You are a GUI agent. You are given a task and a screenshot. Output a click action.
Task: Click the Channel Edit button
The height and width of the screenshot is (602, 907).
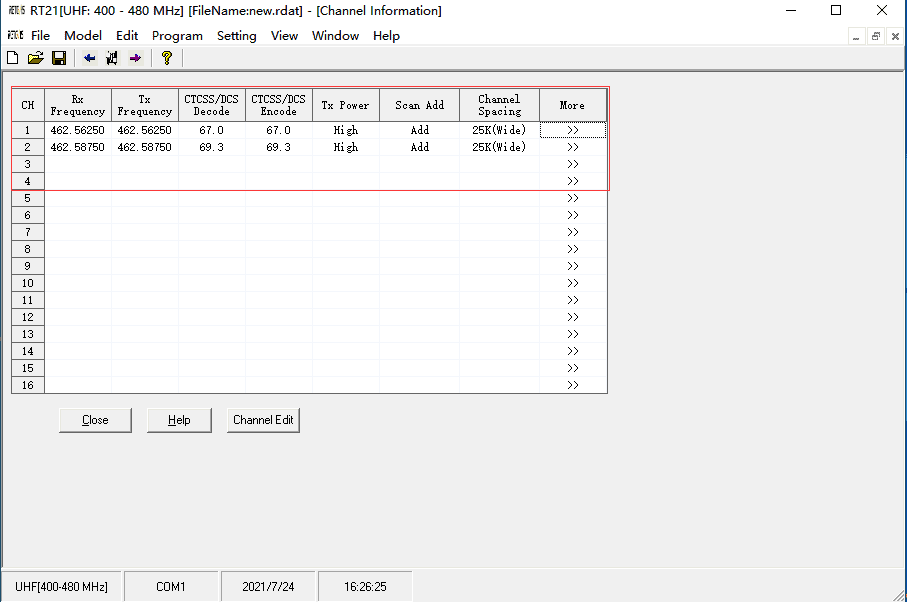pos(263,420)
